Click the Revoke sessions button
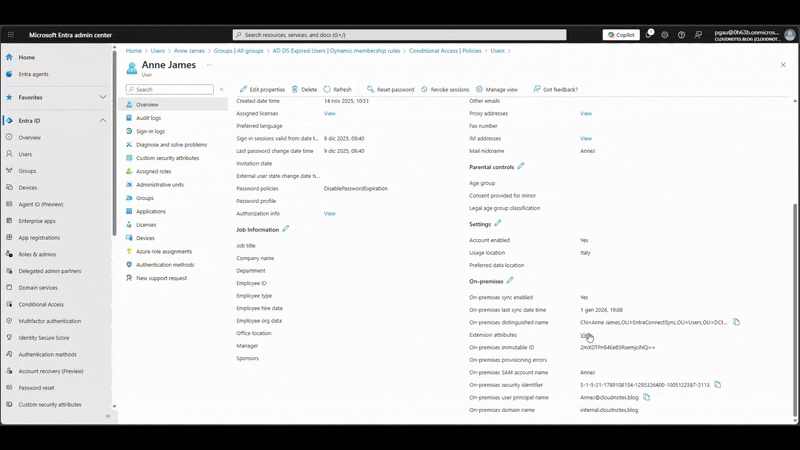This screenshot has height=450, width=800. tap(446, 90)
